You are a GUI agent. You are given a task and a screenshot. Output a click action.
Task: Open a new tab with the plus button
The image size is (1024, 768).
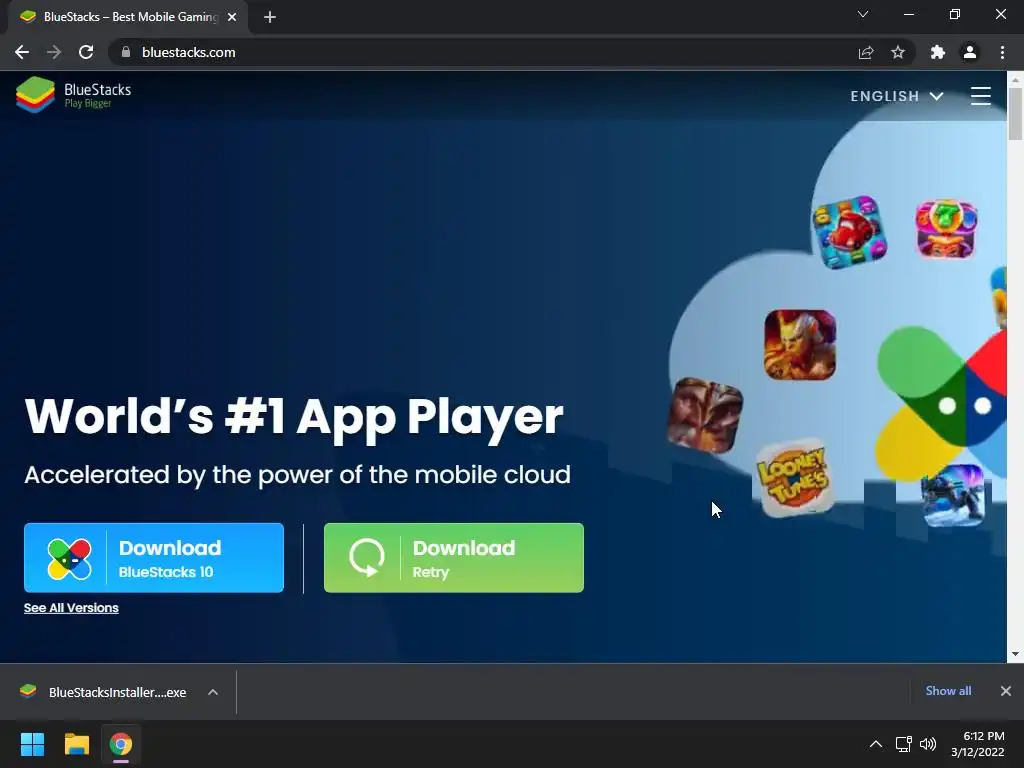click(x=270, y=17)
